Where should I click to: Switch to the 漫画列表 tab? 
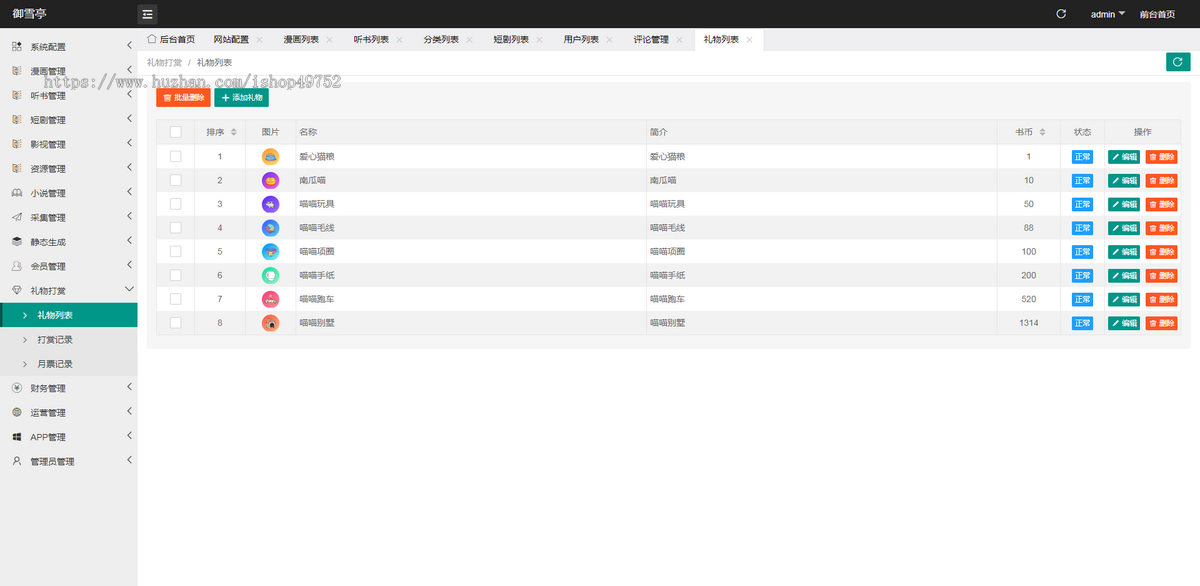(301, 40)
